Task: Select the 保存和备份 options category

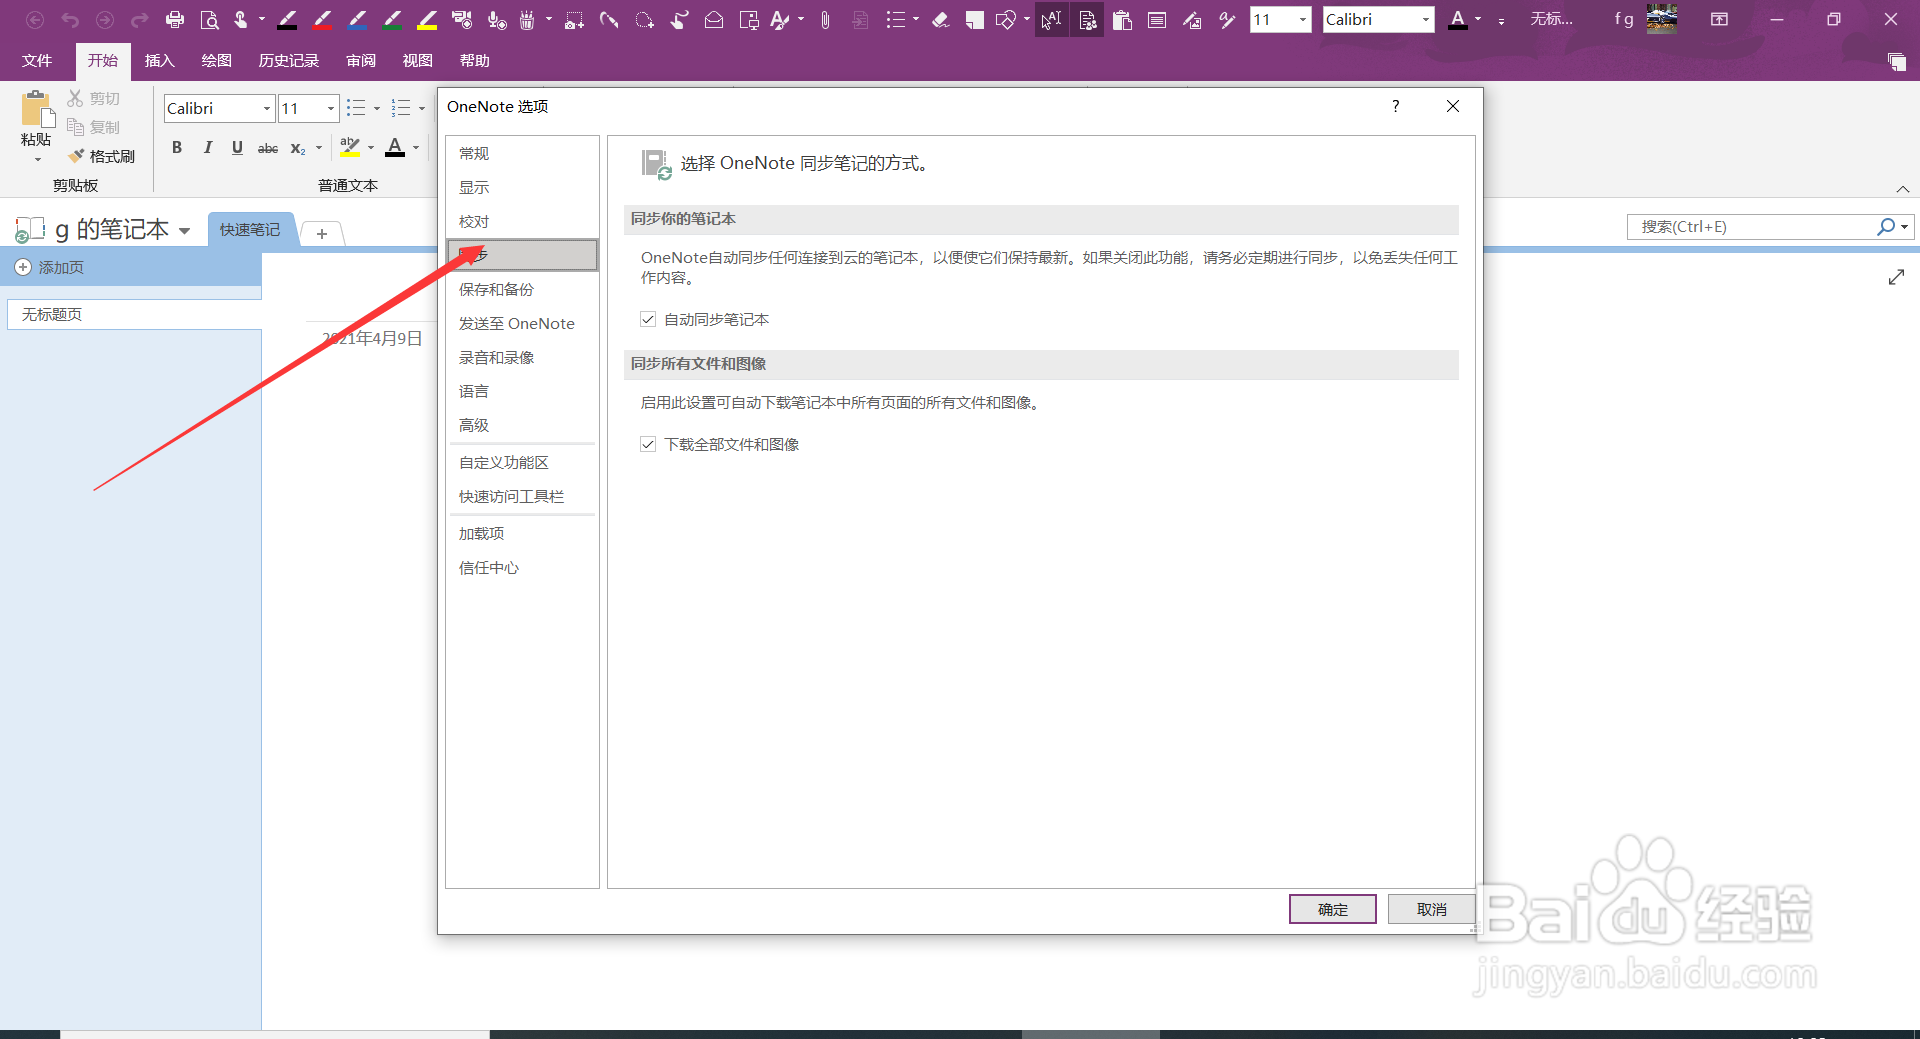Action: tap(522, 289)
